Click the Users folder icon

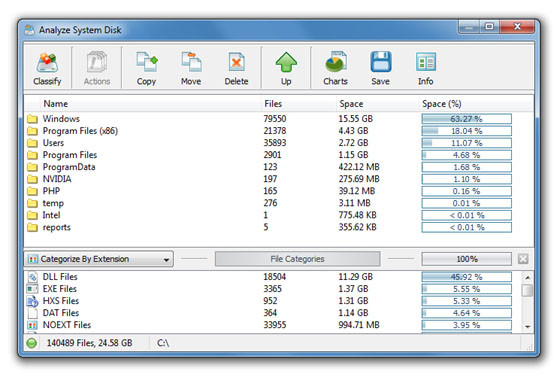click(x=32, y=143)
